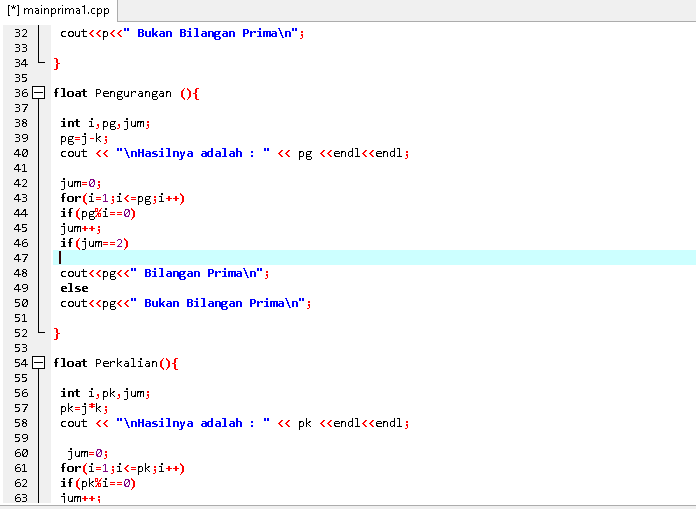The height and width of the screenshot is (509, 696).
Task: Click the 'if(jum==2)' condition
Action: (95, 243)
